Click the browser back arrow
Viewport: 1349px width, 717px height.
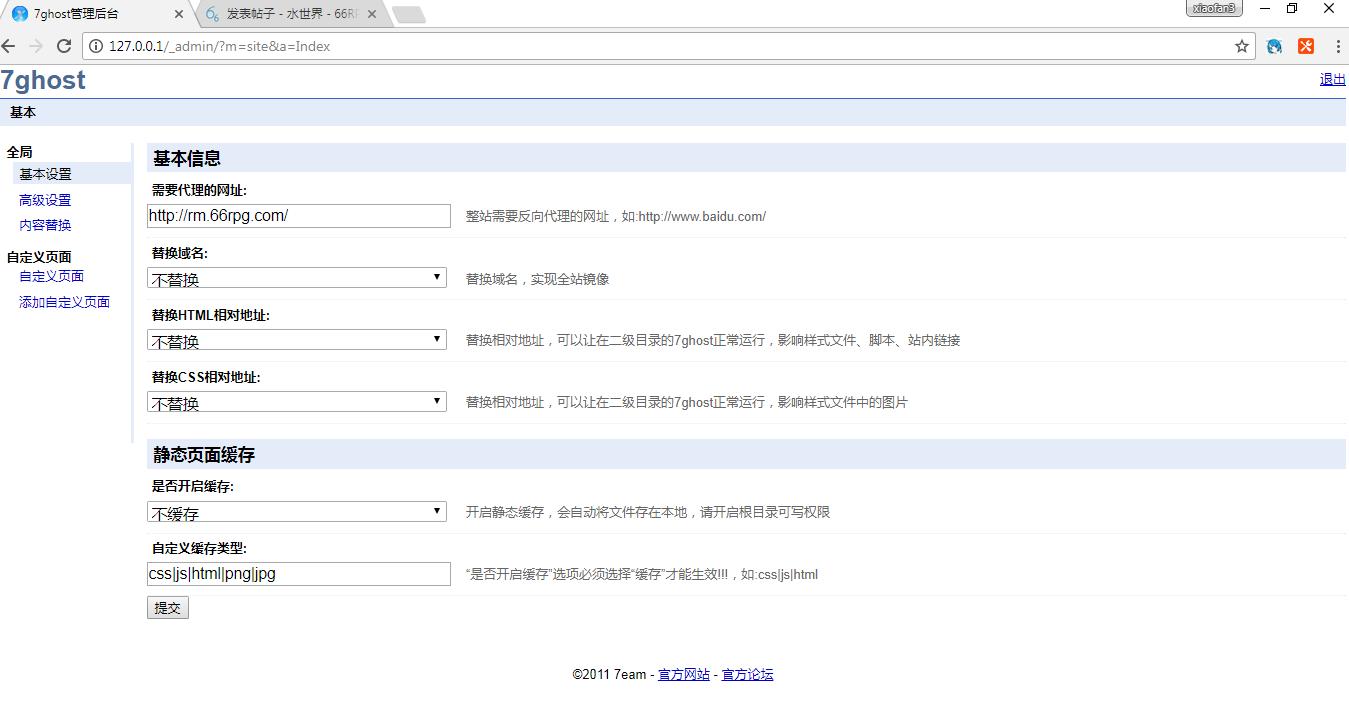9,46
